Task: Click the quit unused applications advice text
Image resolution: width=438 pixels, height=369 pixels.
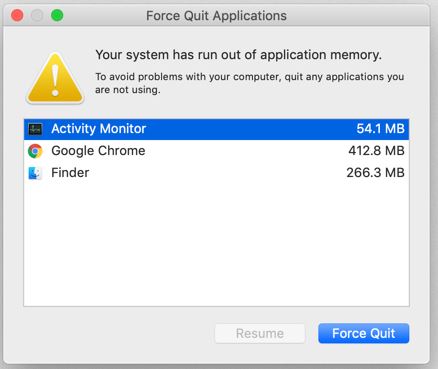Action: point(249,83)
